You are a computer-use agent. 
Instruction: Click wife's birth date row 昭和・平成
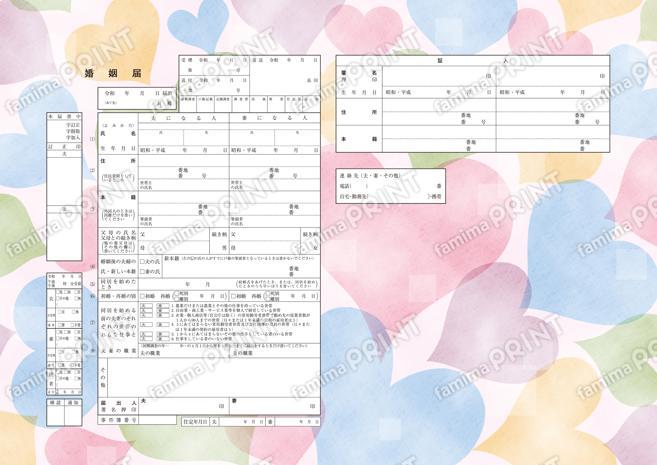(x=275, y=150)
